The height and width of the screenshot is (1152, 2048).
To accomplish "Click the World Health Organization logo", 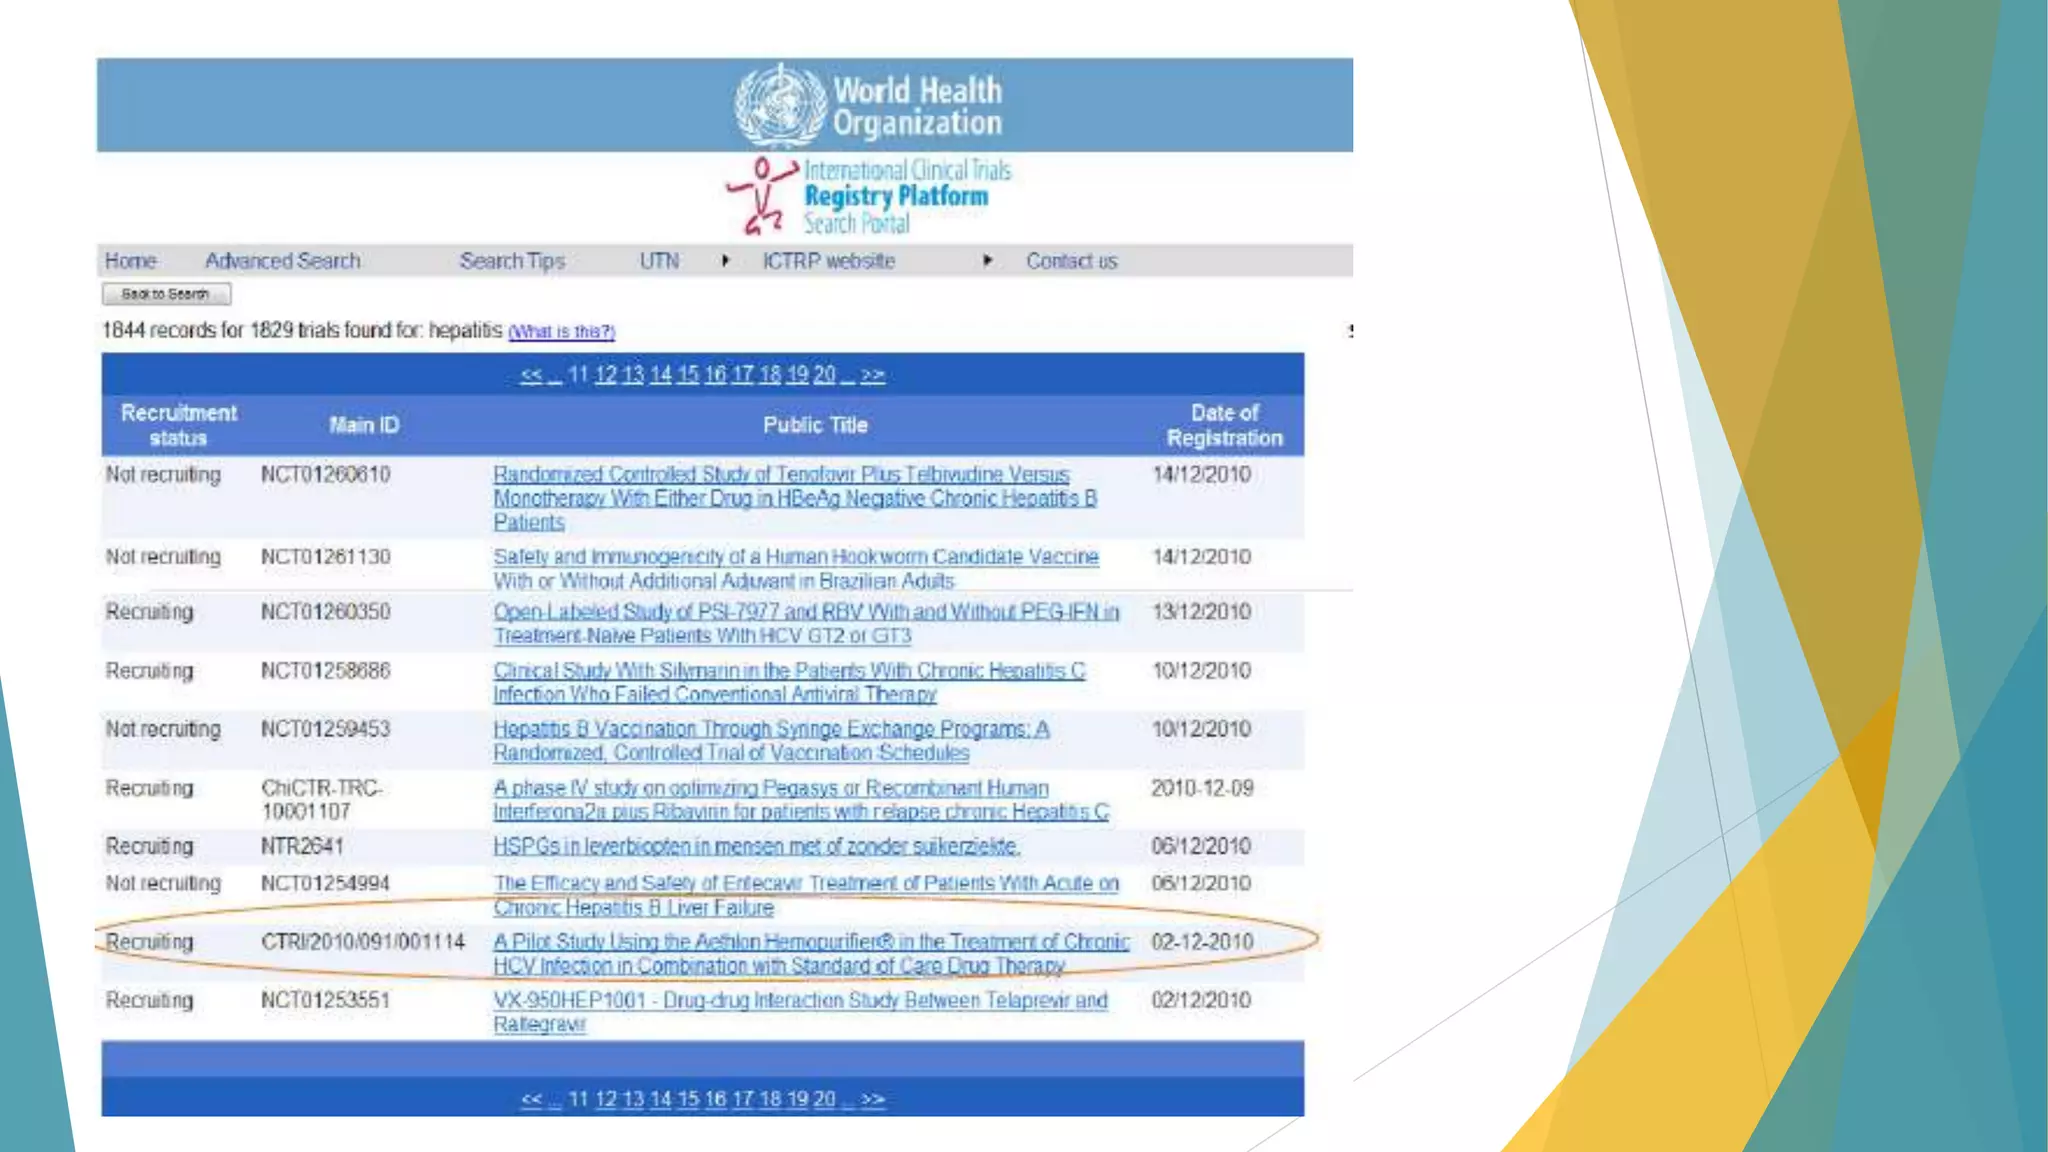I will click(x=868, y=105).
